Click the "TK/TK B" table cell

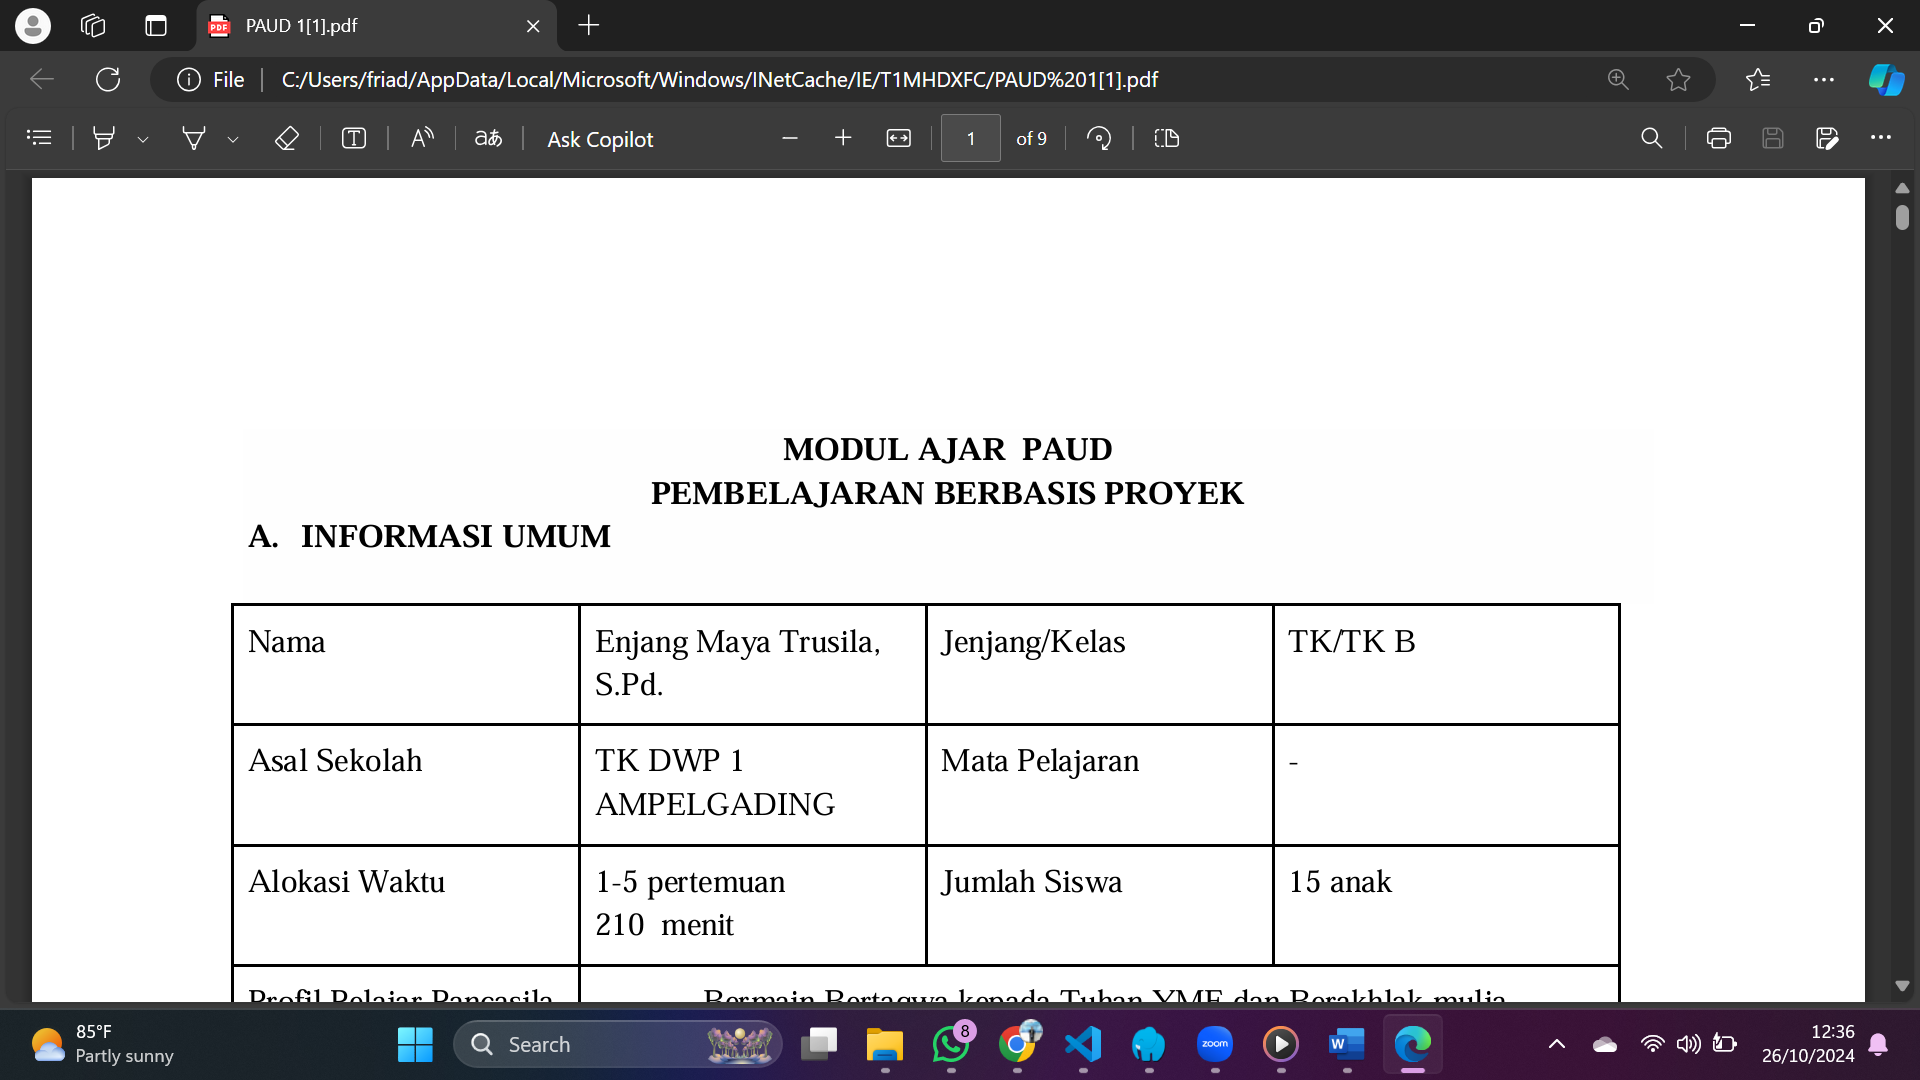[1446, 664]
